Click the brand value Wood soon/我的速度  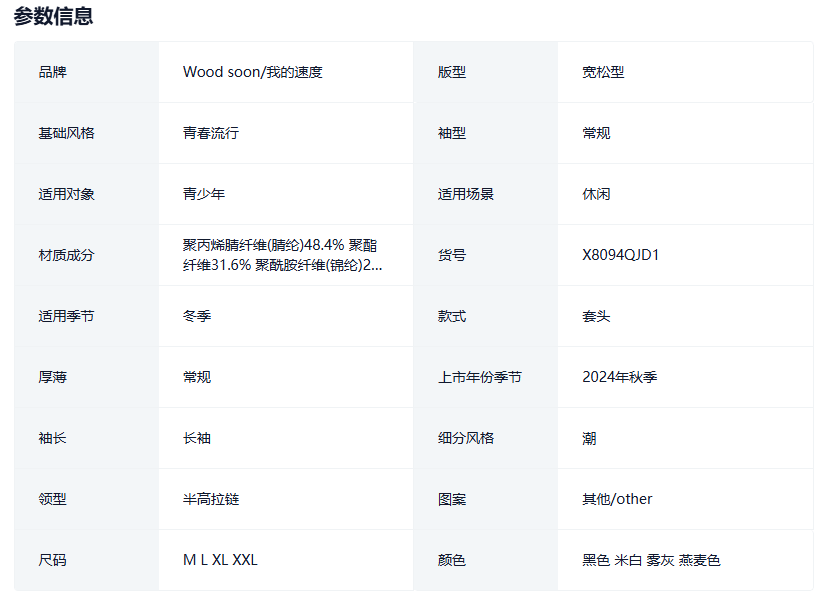click(252, 72)
